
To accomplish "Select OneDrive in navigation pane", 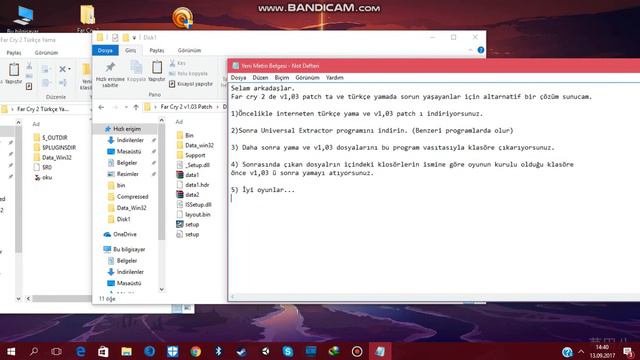I will point(124,234).
